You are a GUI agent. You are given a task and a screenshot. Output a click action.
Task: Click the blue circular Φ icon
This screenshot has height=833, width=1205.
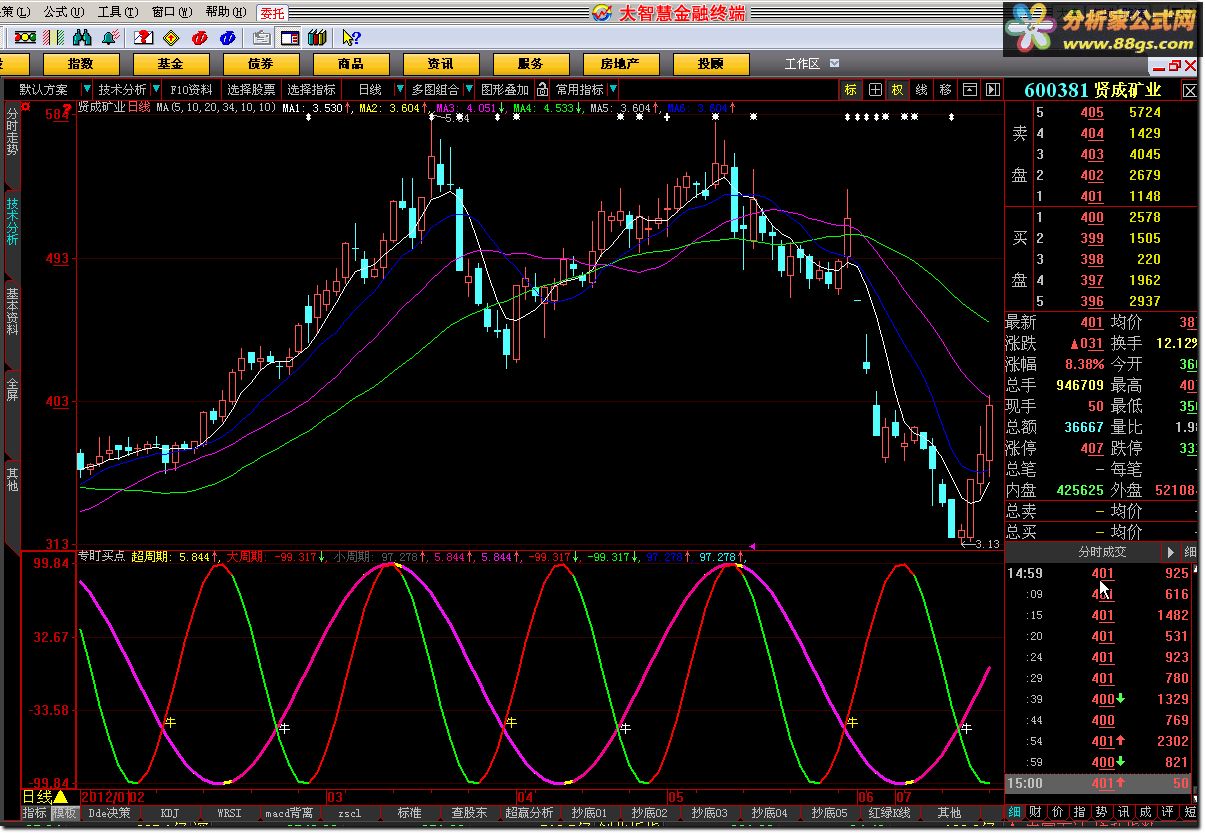tap(227, 38)
